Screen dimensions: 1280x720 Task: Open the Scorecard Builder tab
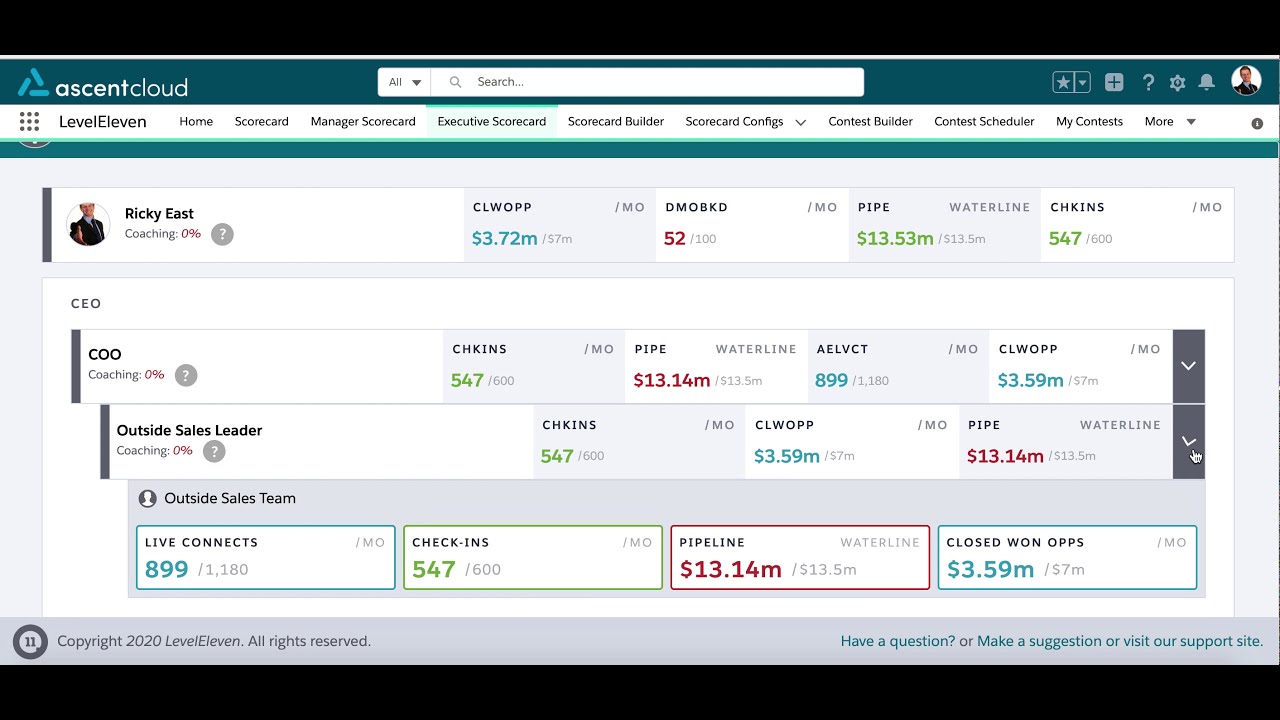[x=616, y=121]
